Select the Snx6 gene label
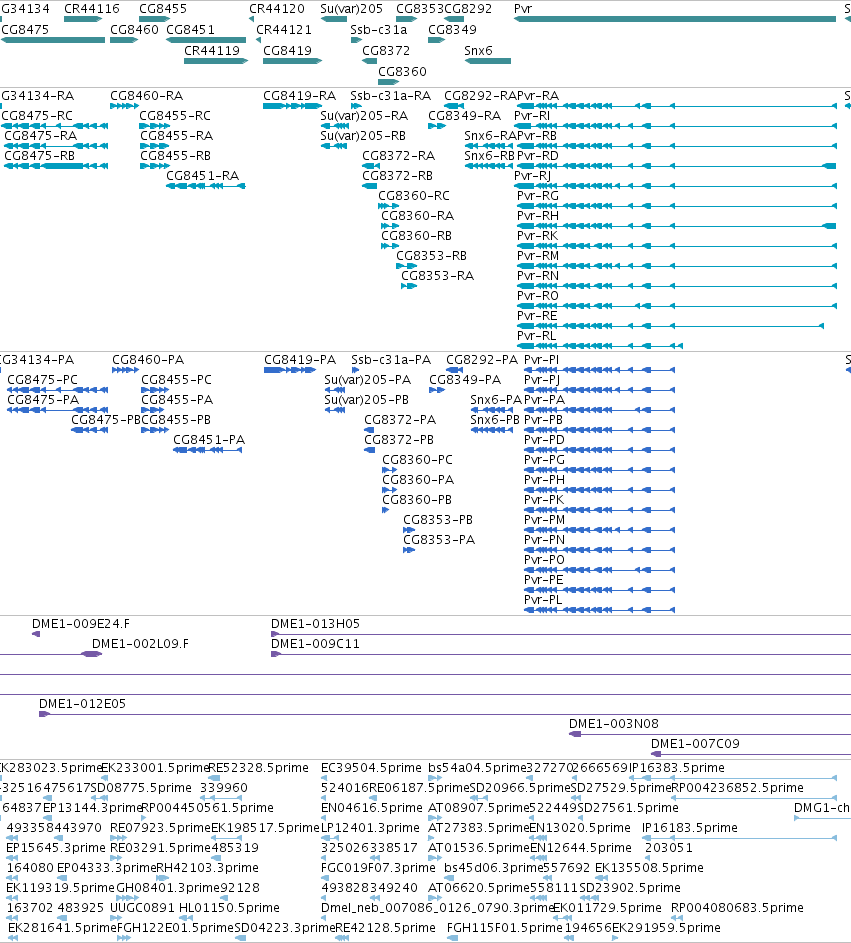This screenshot has height=943, width=851. (x=478, y=51)
